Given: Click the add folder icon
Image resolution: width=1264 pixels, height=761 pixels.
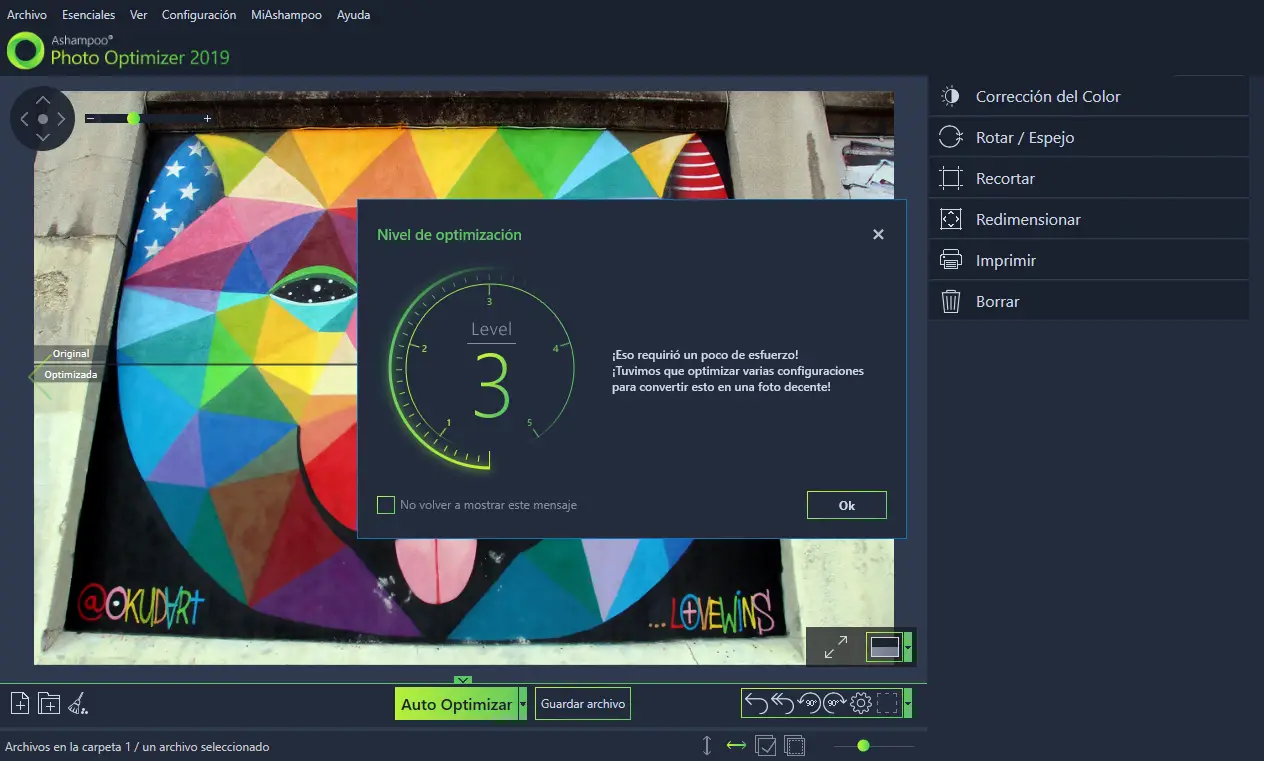Looking at the screenshot, I should (49, 703).
